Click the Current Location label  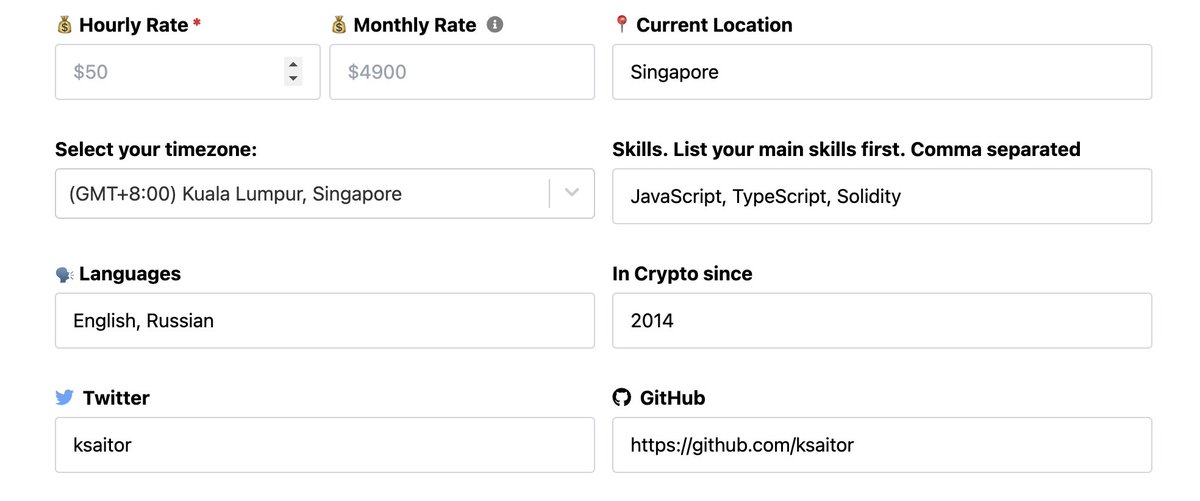(714, 25)
